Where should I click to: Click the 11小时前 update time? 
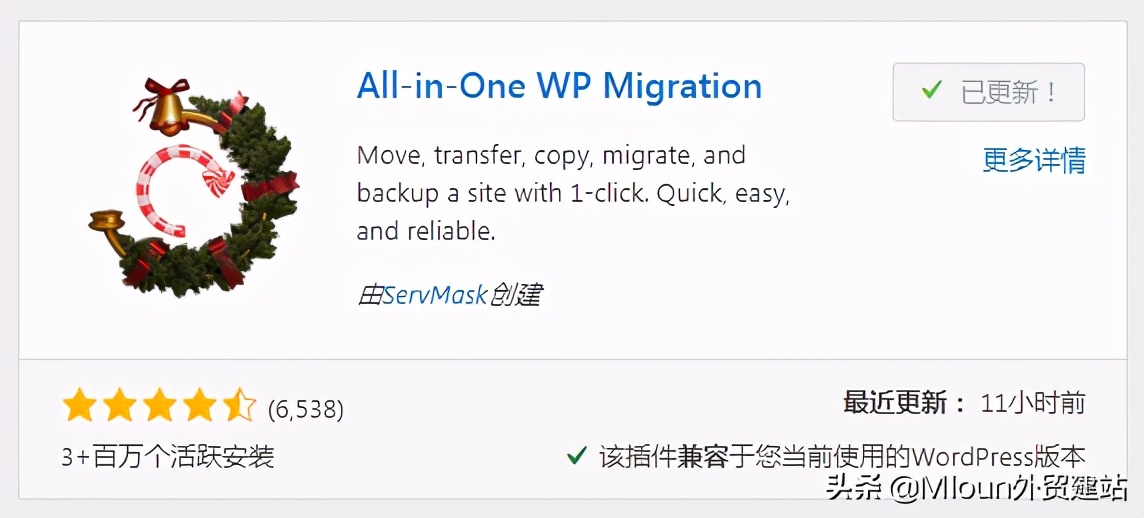point(1032,403)
